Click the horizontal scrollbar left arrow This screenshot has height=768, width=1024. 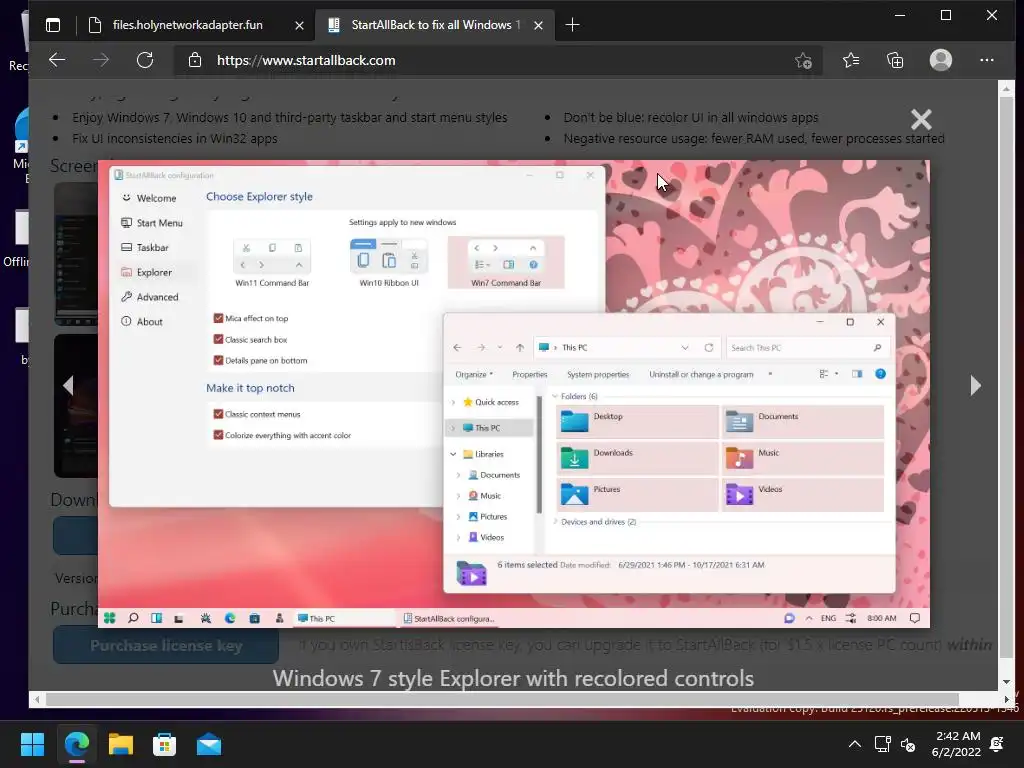(x=37, y=699)
